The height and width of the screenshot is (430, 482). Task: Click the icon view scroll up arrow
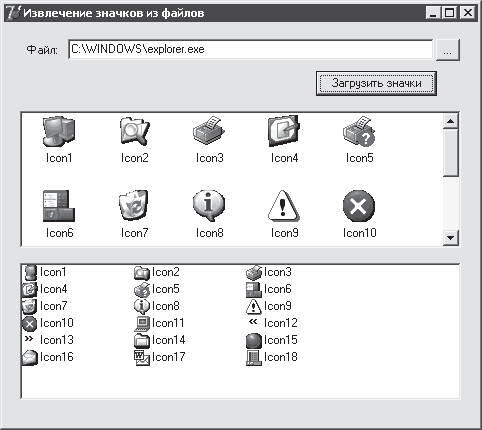pos(451,121)
